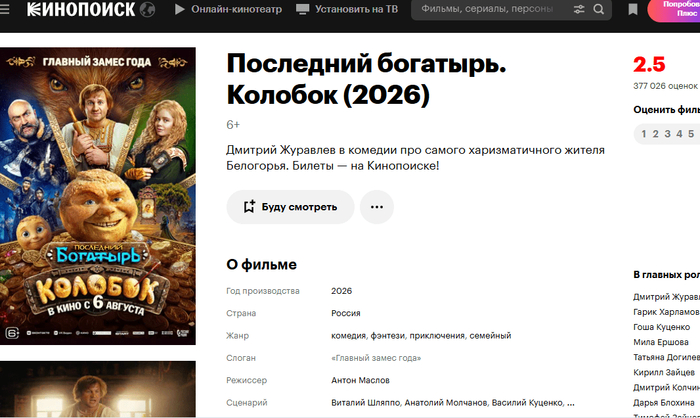Rate the film 5
Viewport: 700px width, 418px height.
point(691,134)
